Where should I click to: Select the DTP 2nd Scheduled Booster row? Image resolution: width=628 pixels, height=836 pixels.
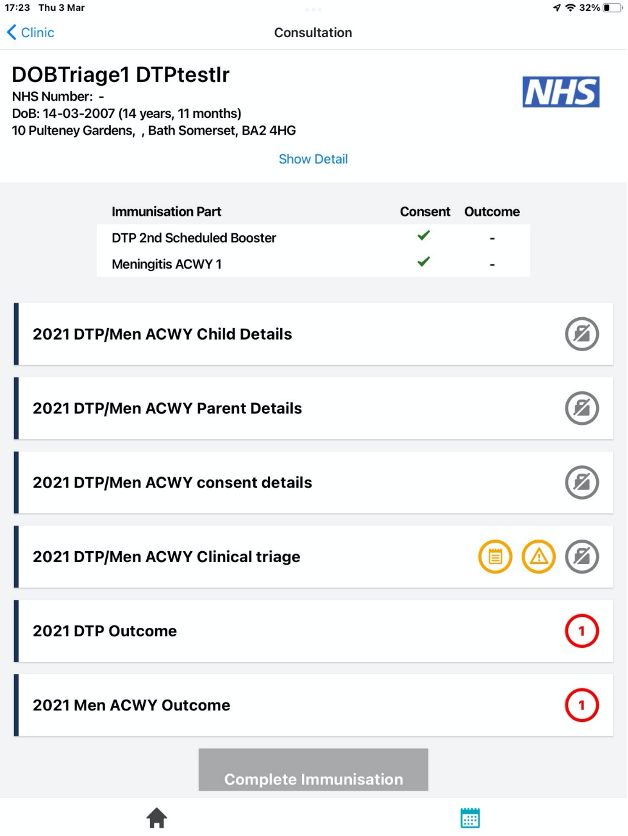pos(194,238)
